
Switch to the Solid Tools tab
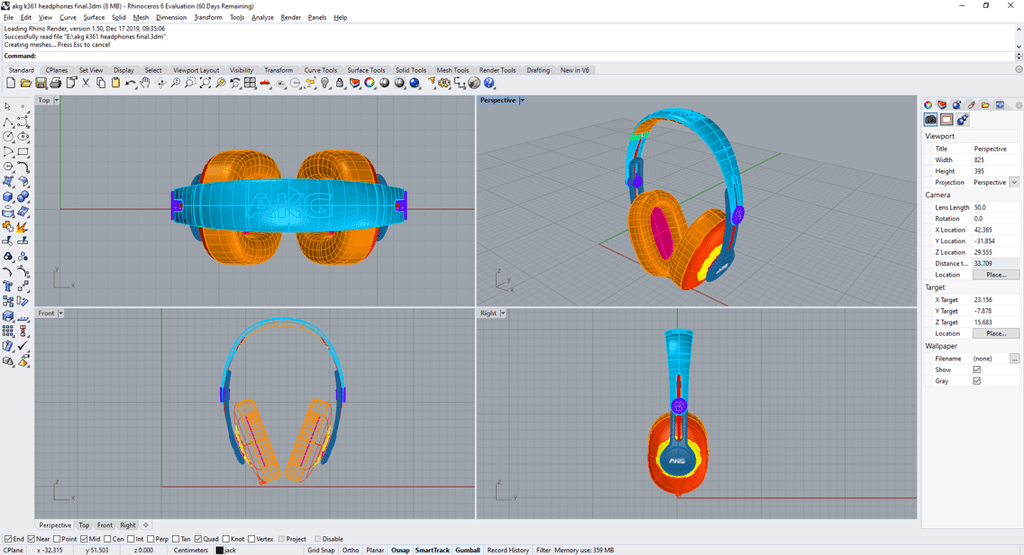pos(410,70)
